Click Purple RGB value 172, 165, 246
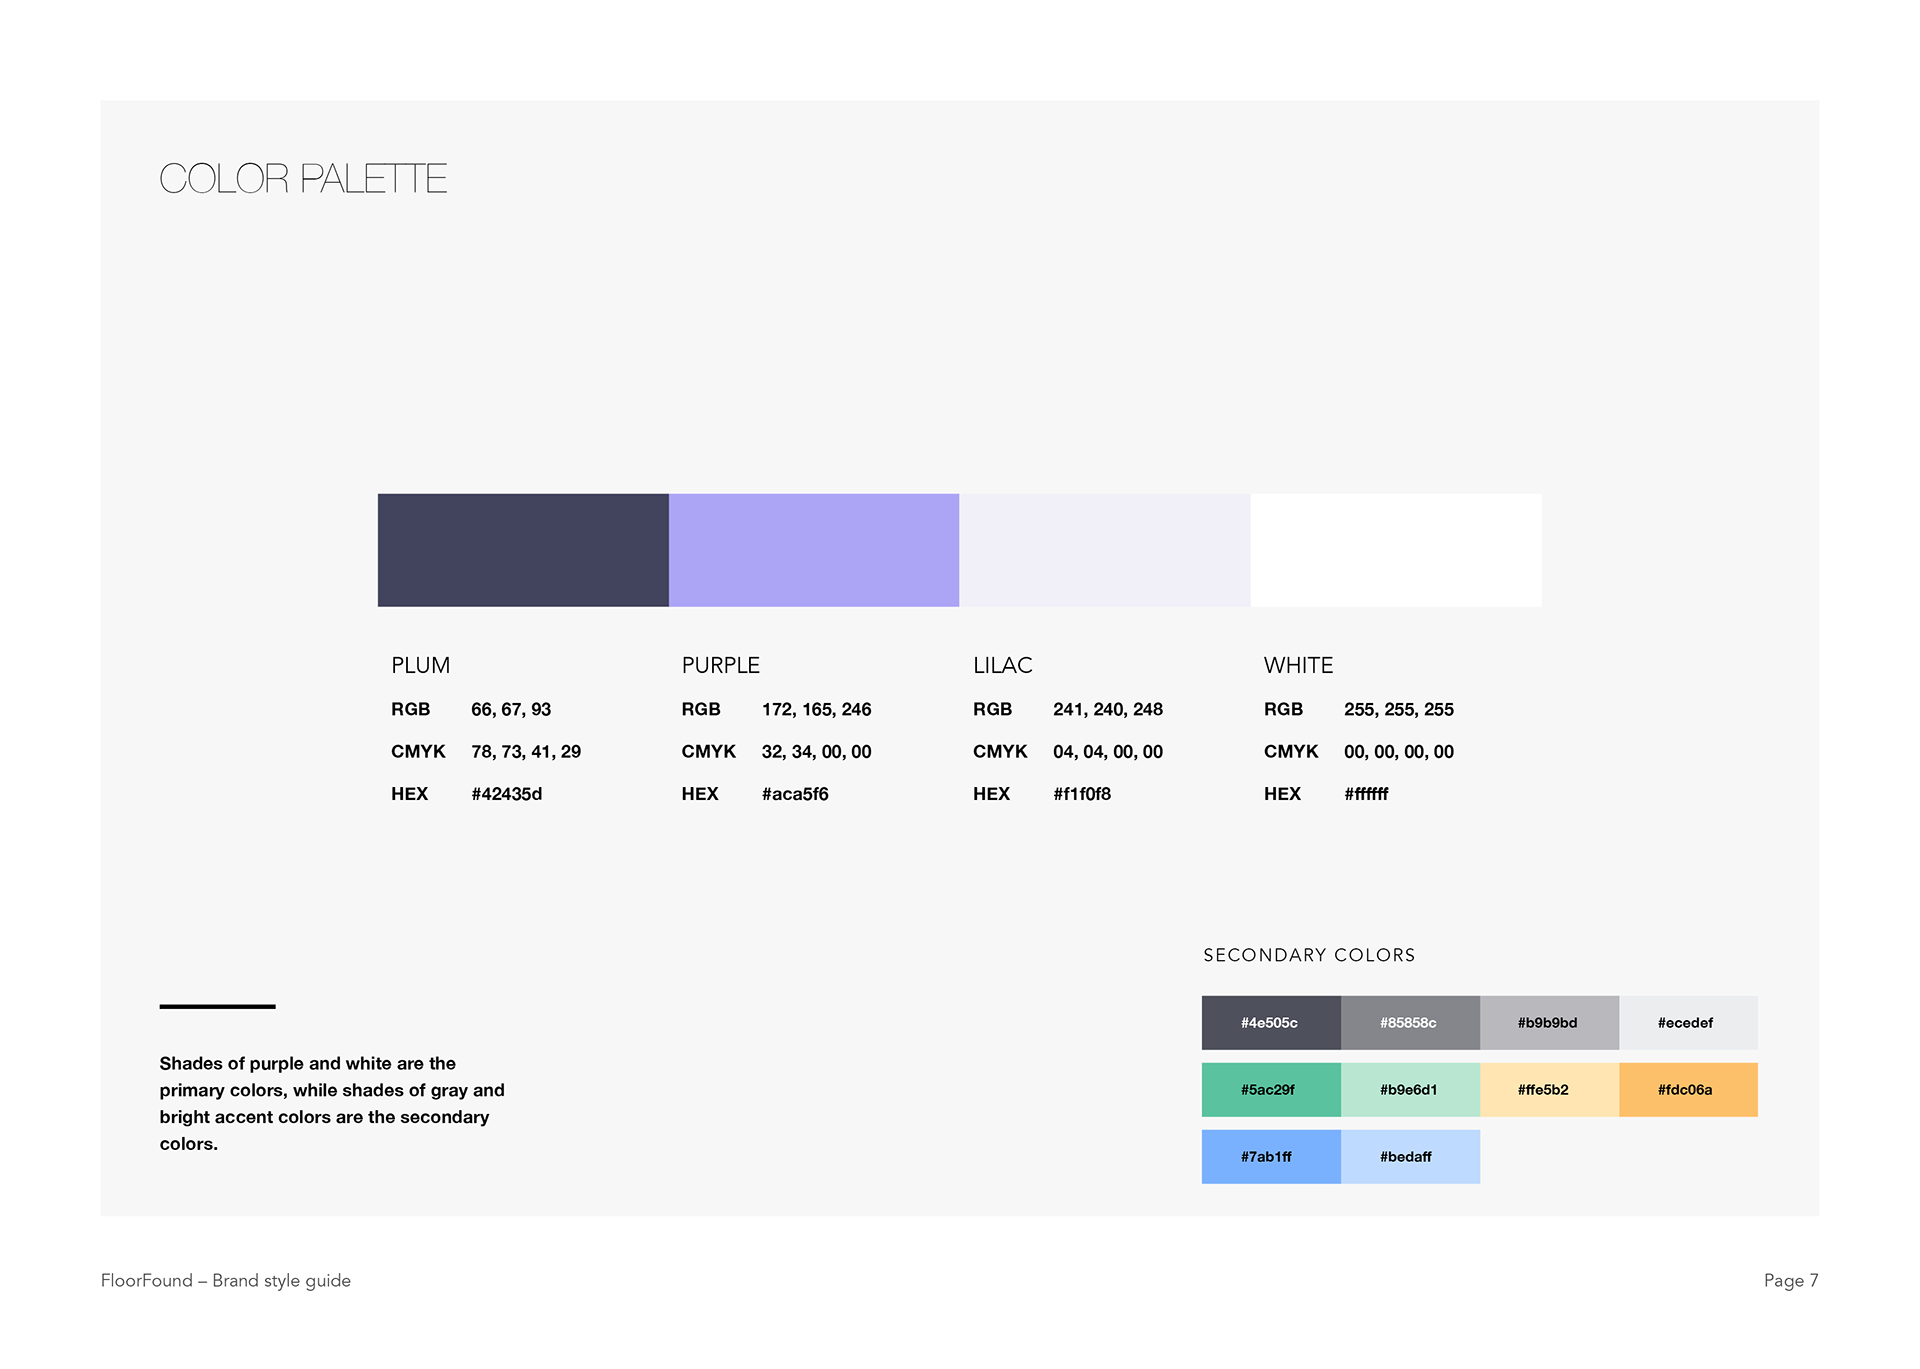The height and width of the screenshot is (1369, 1920). click(816, 709)
